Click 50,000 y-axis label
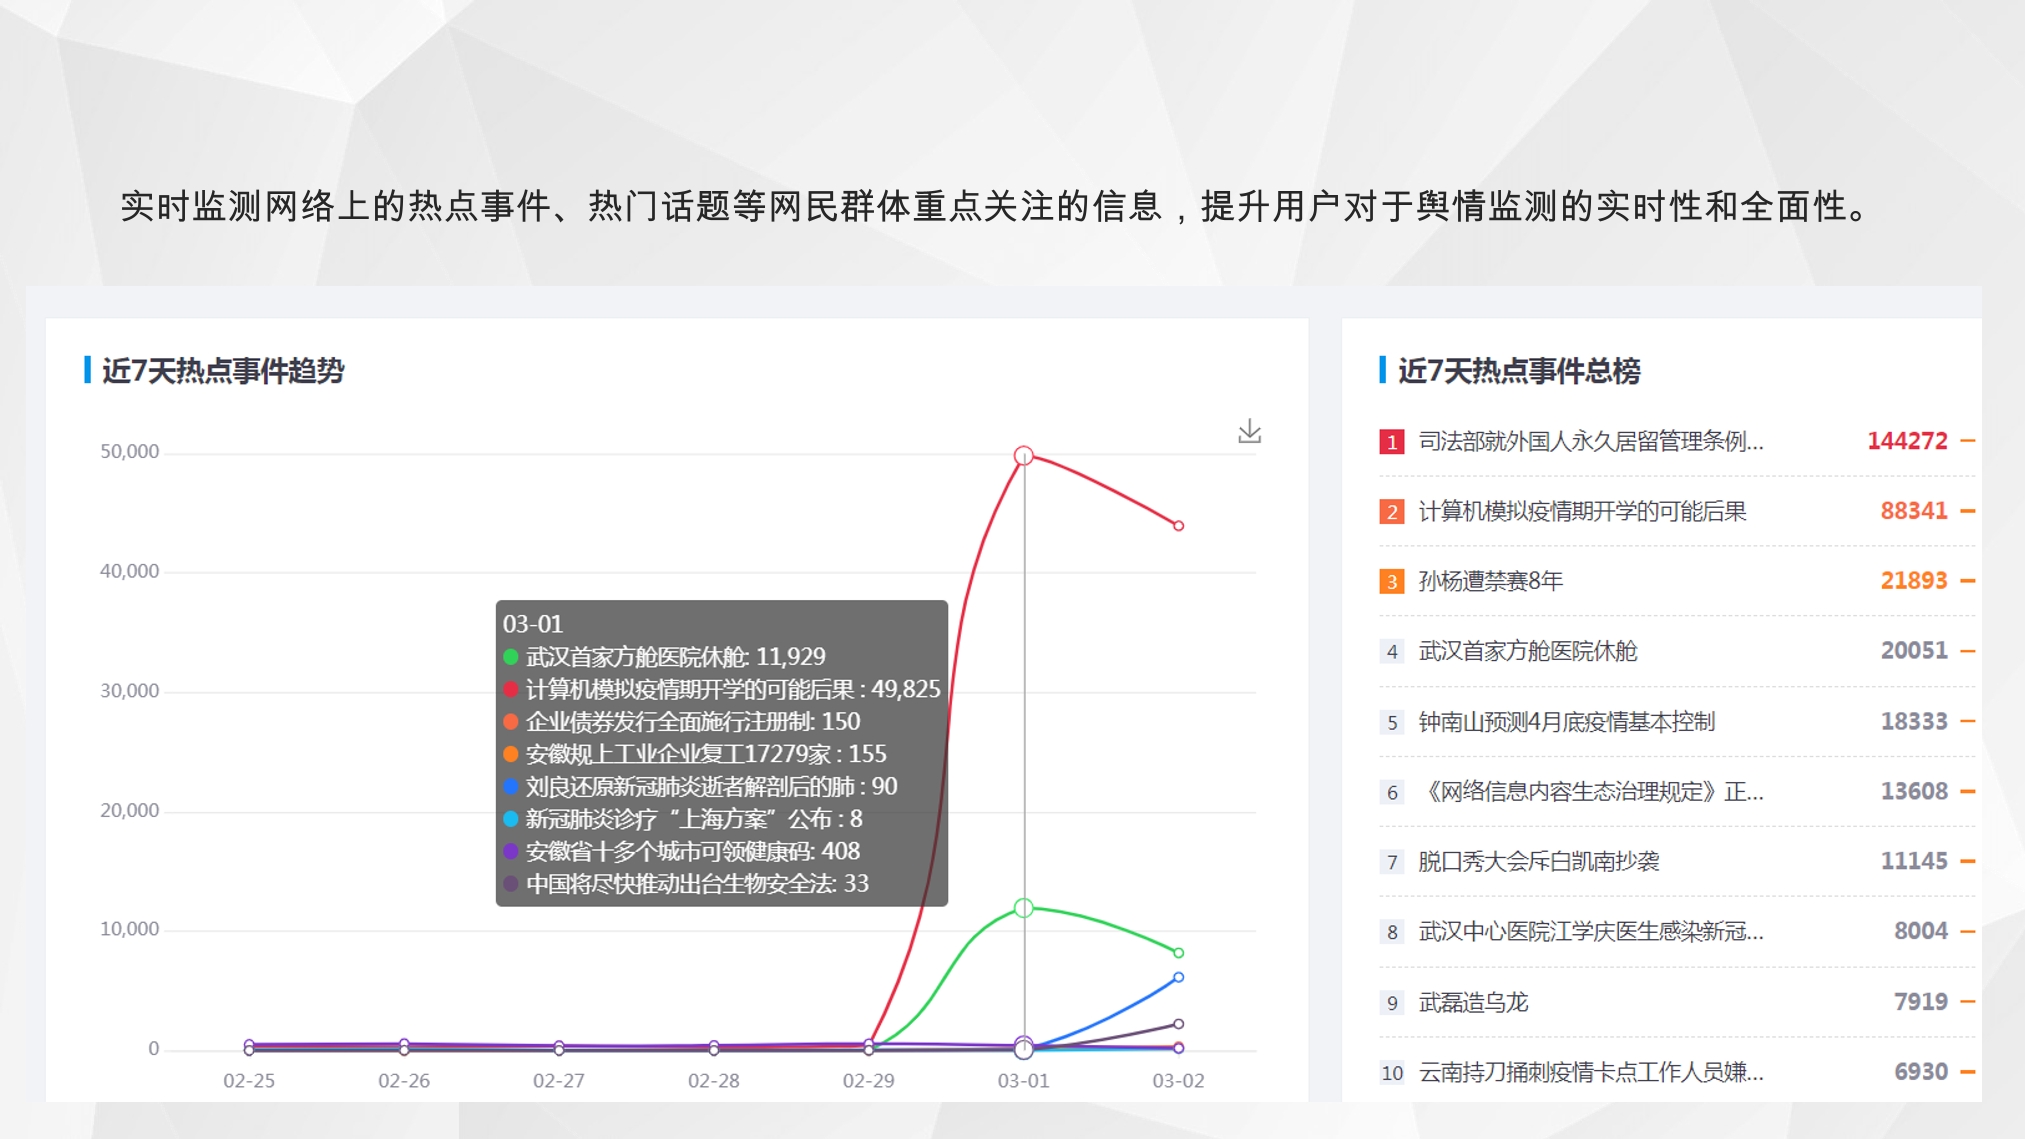The image size is (2025, 1139). click(129, 452)
